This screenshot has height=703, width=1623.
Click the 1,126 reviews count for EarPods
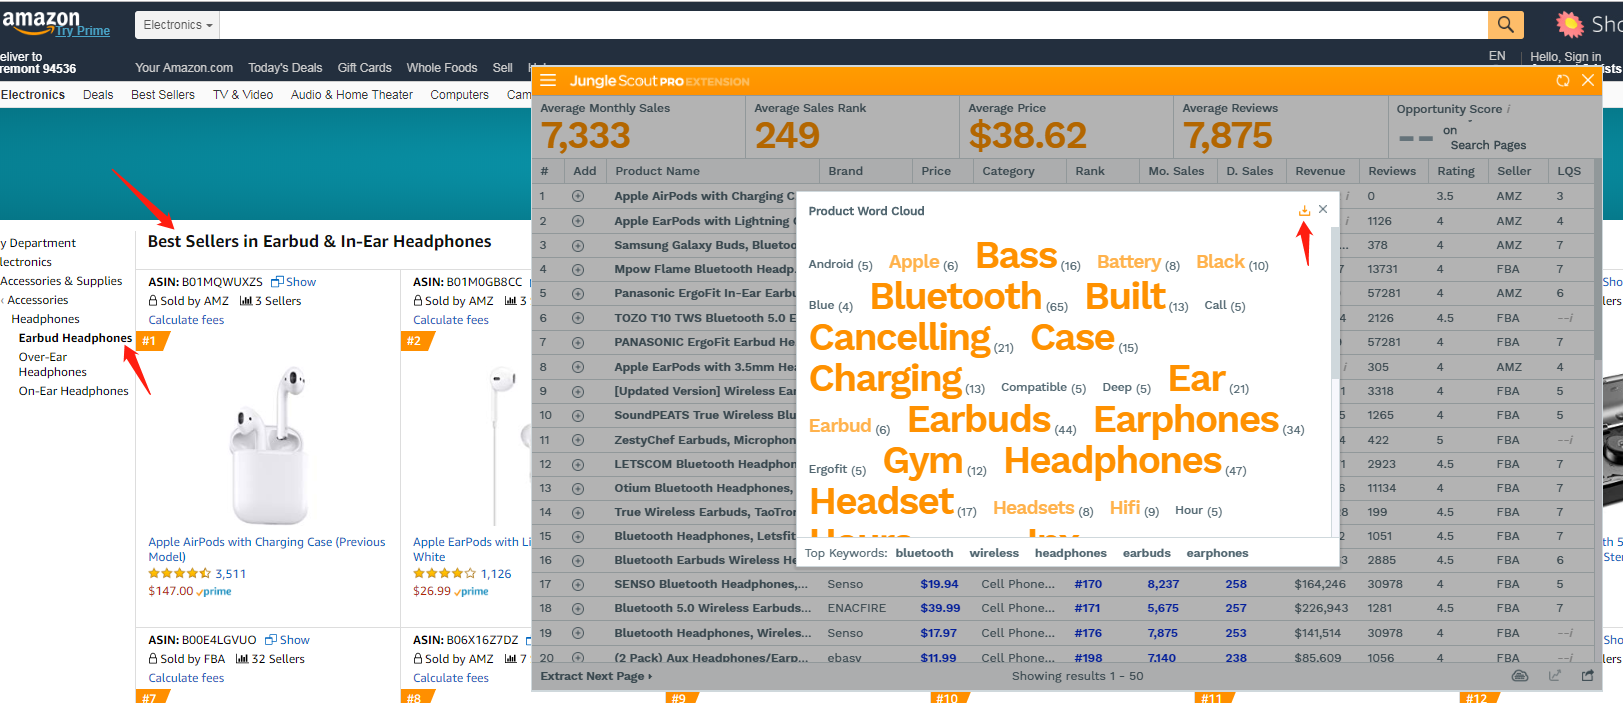tap(496, 574)
